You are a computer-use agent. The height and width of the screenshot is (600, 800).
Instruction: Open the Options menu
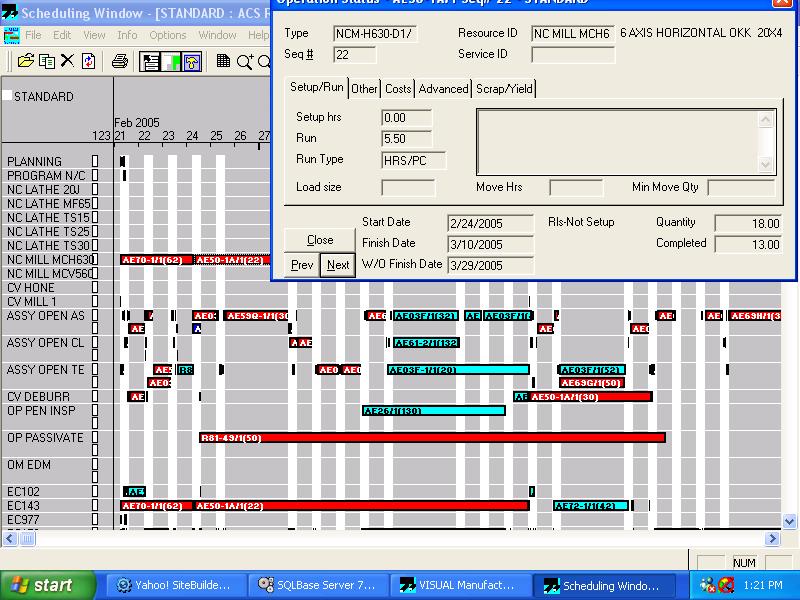click(168, 35)
